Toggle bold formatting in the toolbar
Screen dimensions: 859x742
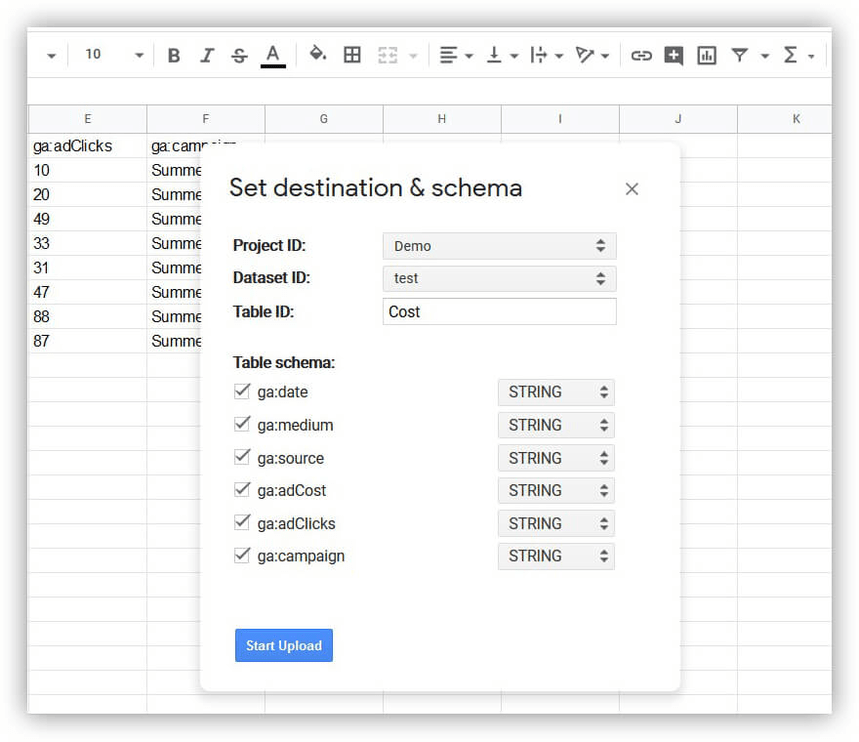pyautogui.click(x=174, y=56)
